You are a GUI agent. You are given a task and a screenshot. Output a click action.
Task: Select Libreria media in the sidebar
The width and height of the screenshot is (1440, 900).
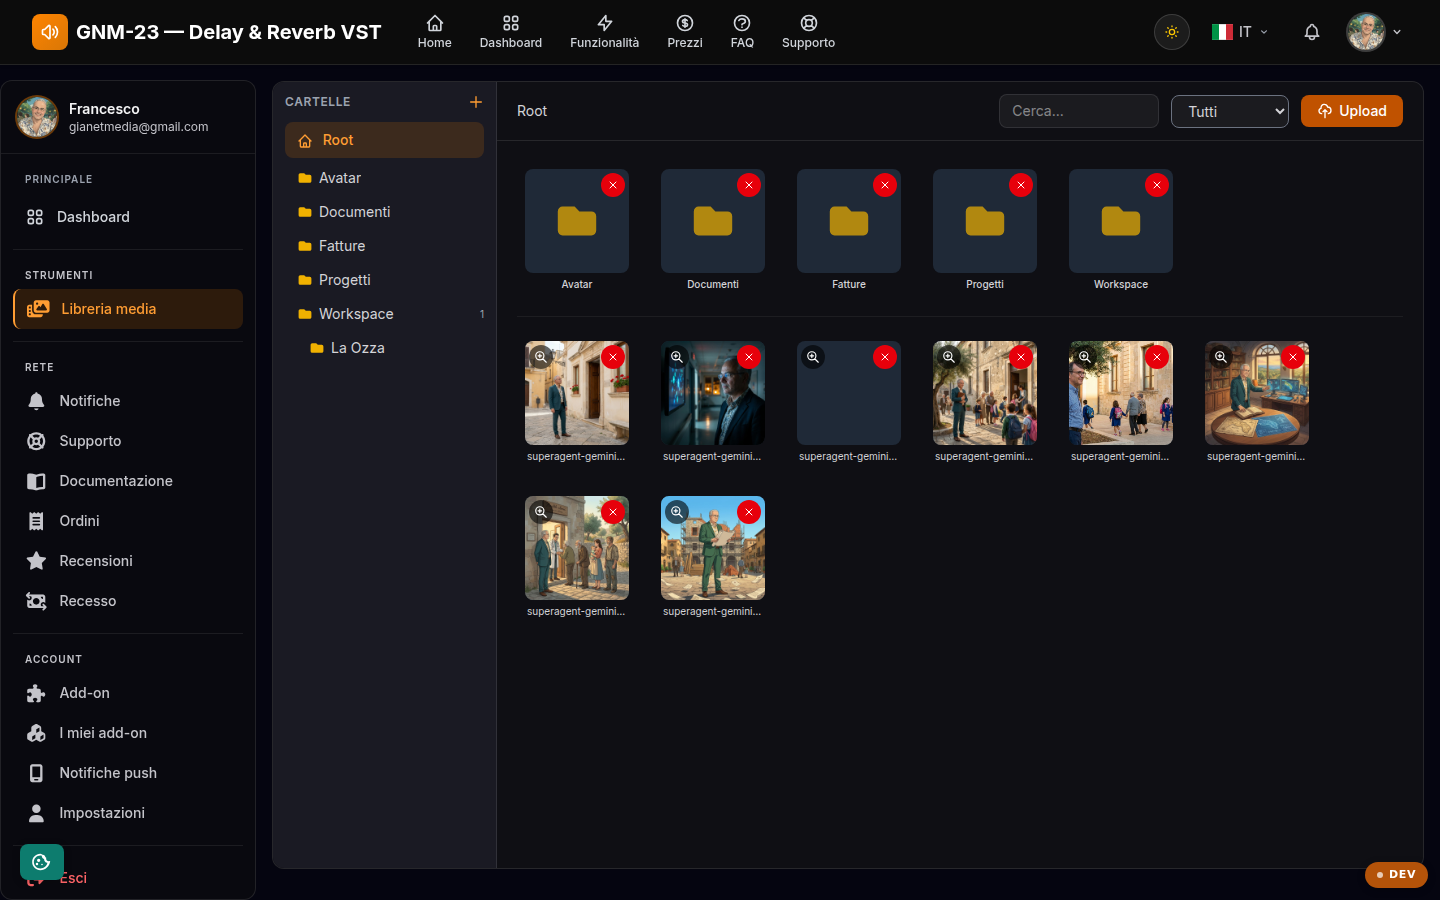(128, 309)
